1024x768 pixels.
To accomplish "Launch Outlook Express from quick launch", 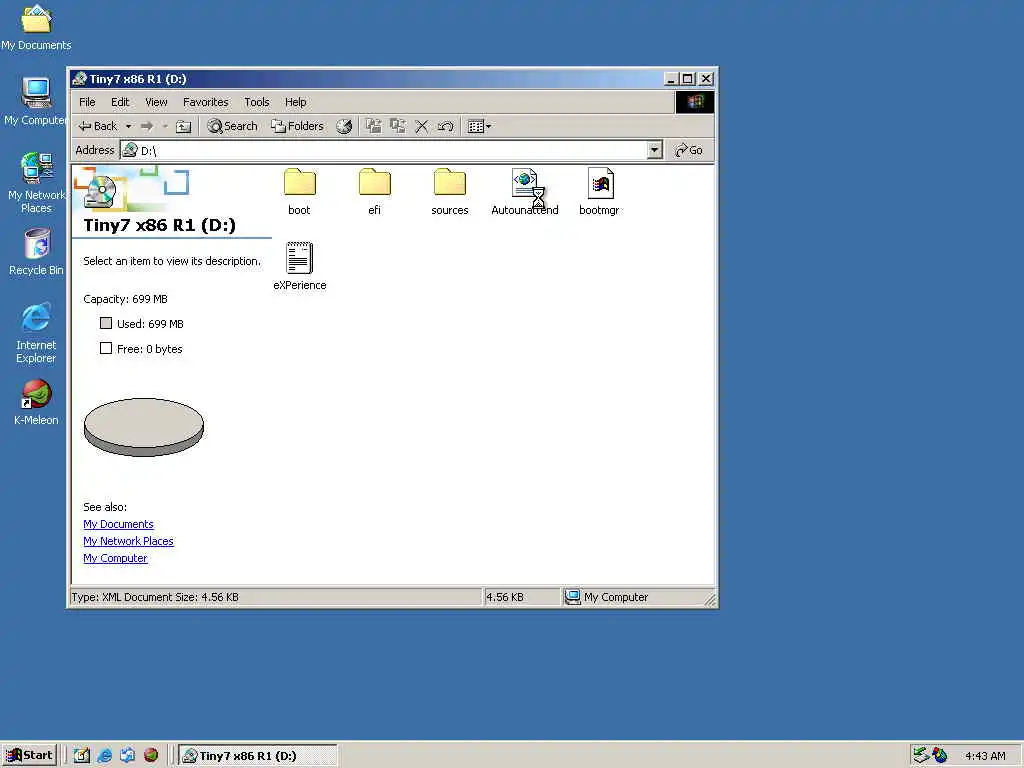I will click(x=127, y=755).
